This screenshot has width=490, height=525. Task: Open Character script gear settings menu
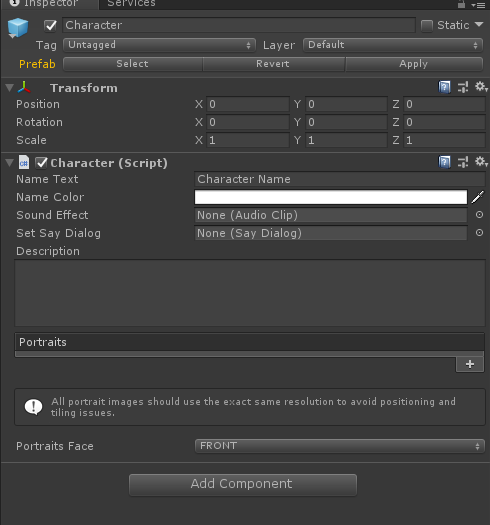click(x=481, y=162)
